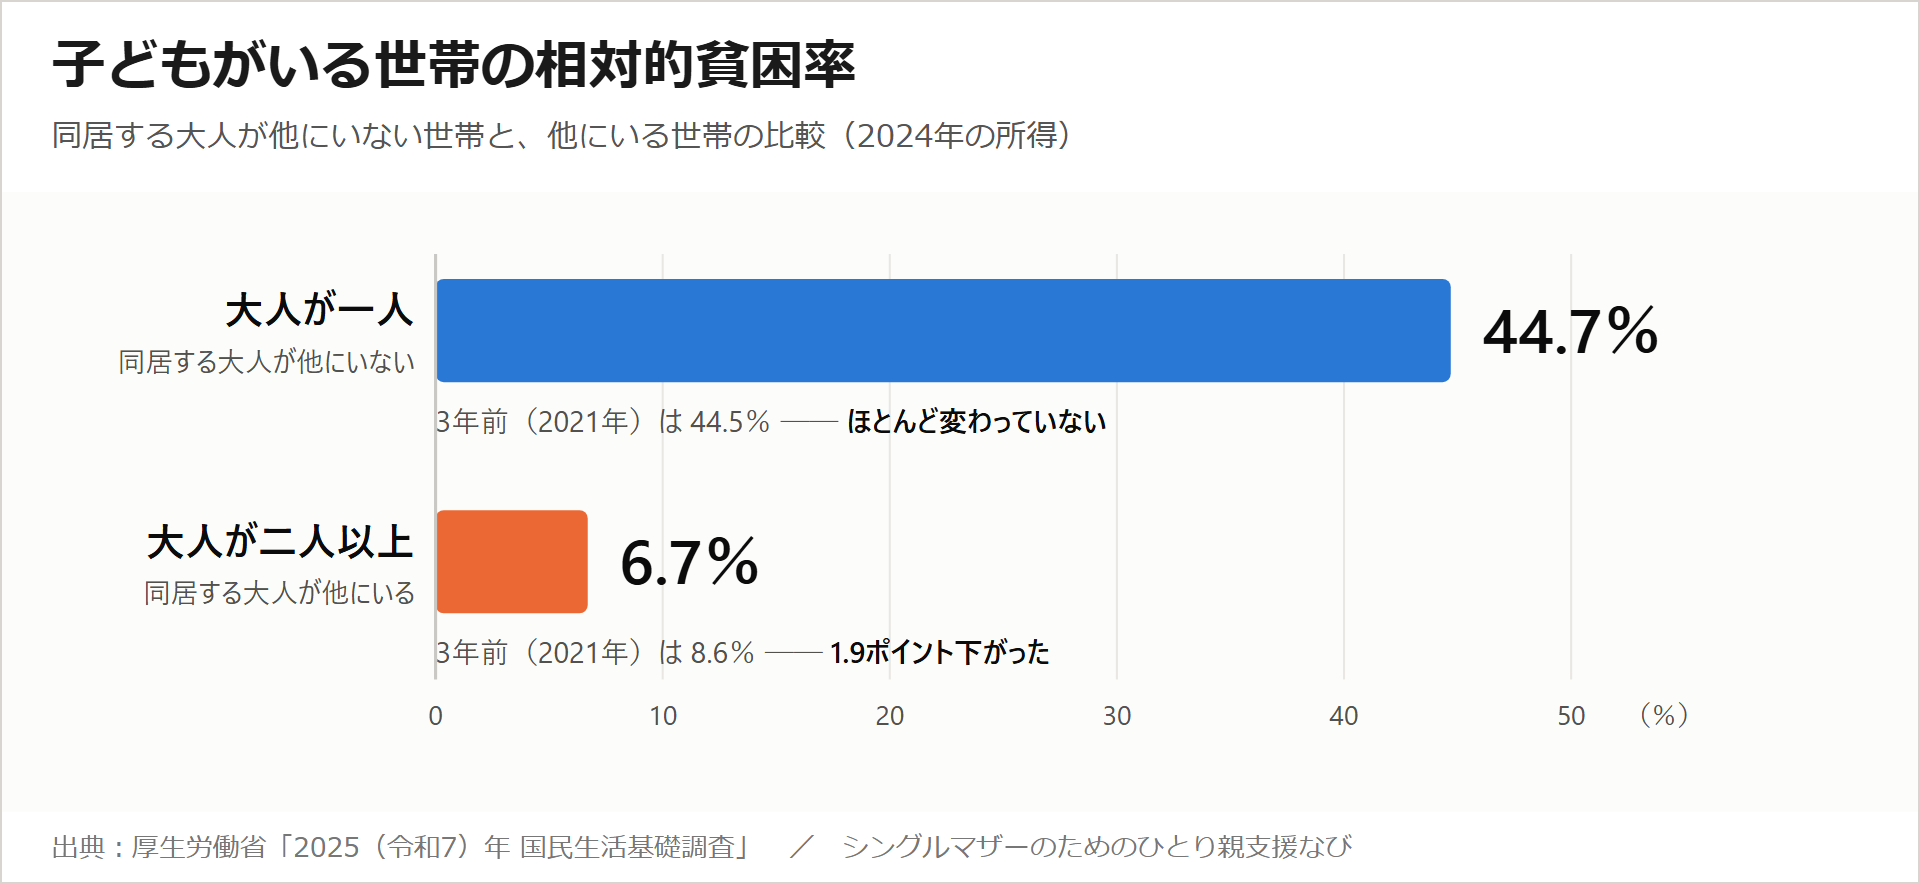The height and width of the screenshot is (884, 1920).
Task: Click the orange 6.7% bar
Action: tap(512, 561)
